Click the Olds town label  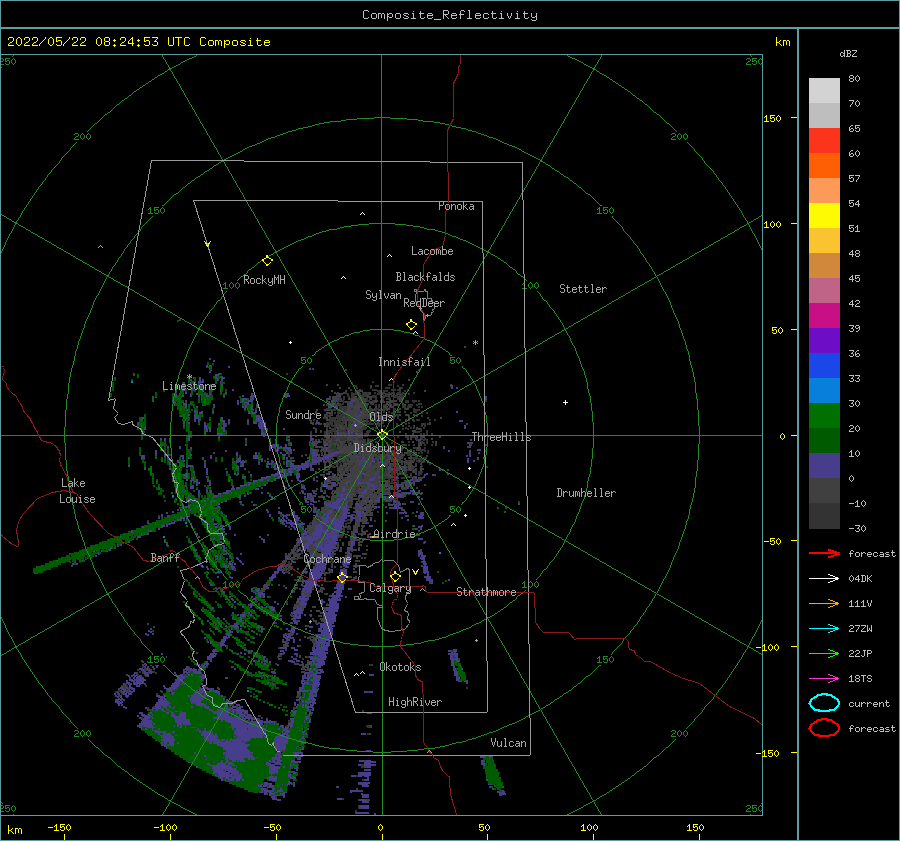(381, 417)
